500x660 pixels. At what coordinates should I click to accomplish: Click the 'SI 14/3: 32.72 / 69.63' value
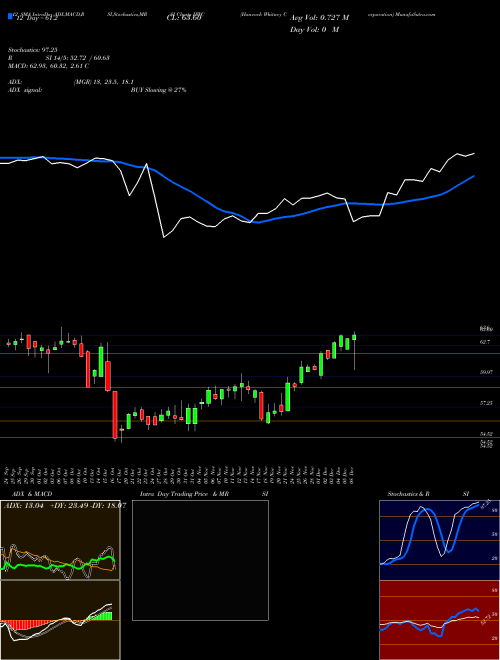[78, 58]
